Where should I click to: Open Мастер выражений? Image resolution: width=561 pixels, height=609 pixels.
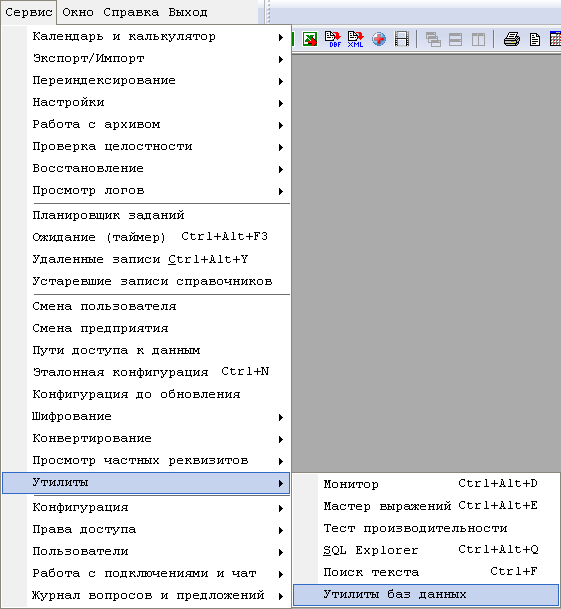tap(426, 506)
